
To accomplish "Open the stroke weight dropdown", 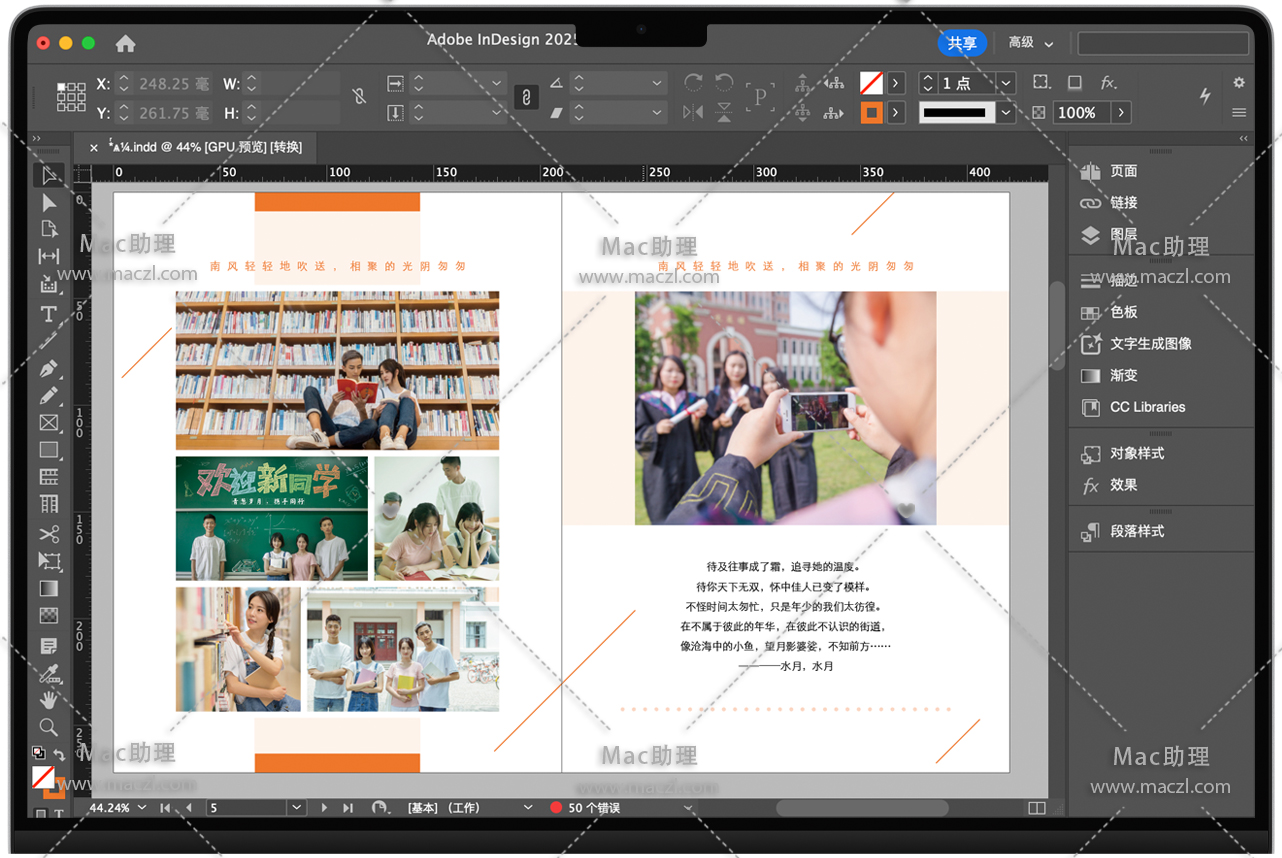I will pyautogui.click(x=1006, y=83).
